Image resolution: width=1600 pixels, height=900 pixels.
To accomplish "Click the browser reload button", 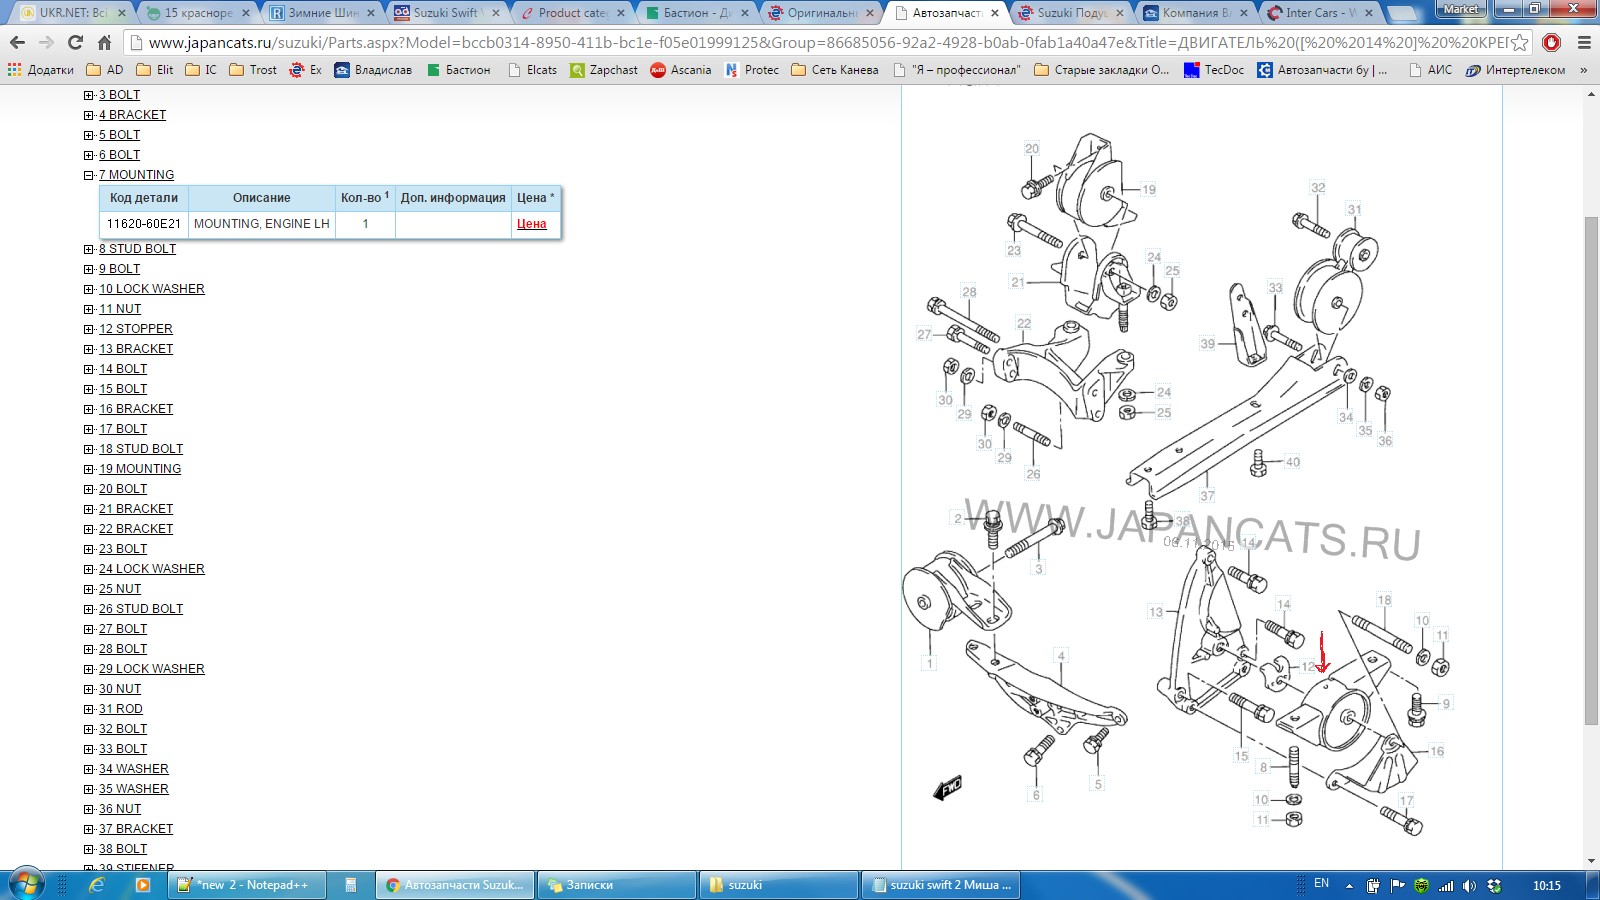I will point(75,42).
